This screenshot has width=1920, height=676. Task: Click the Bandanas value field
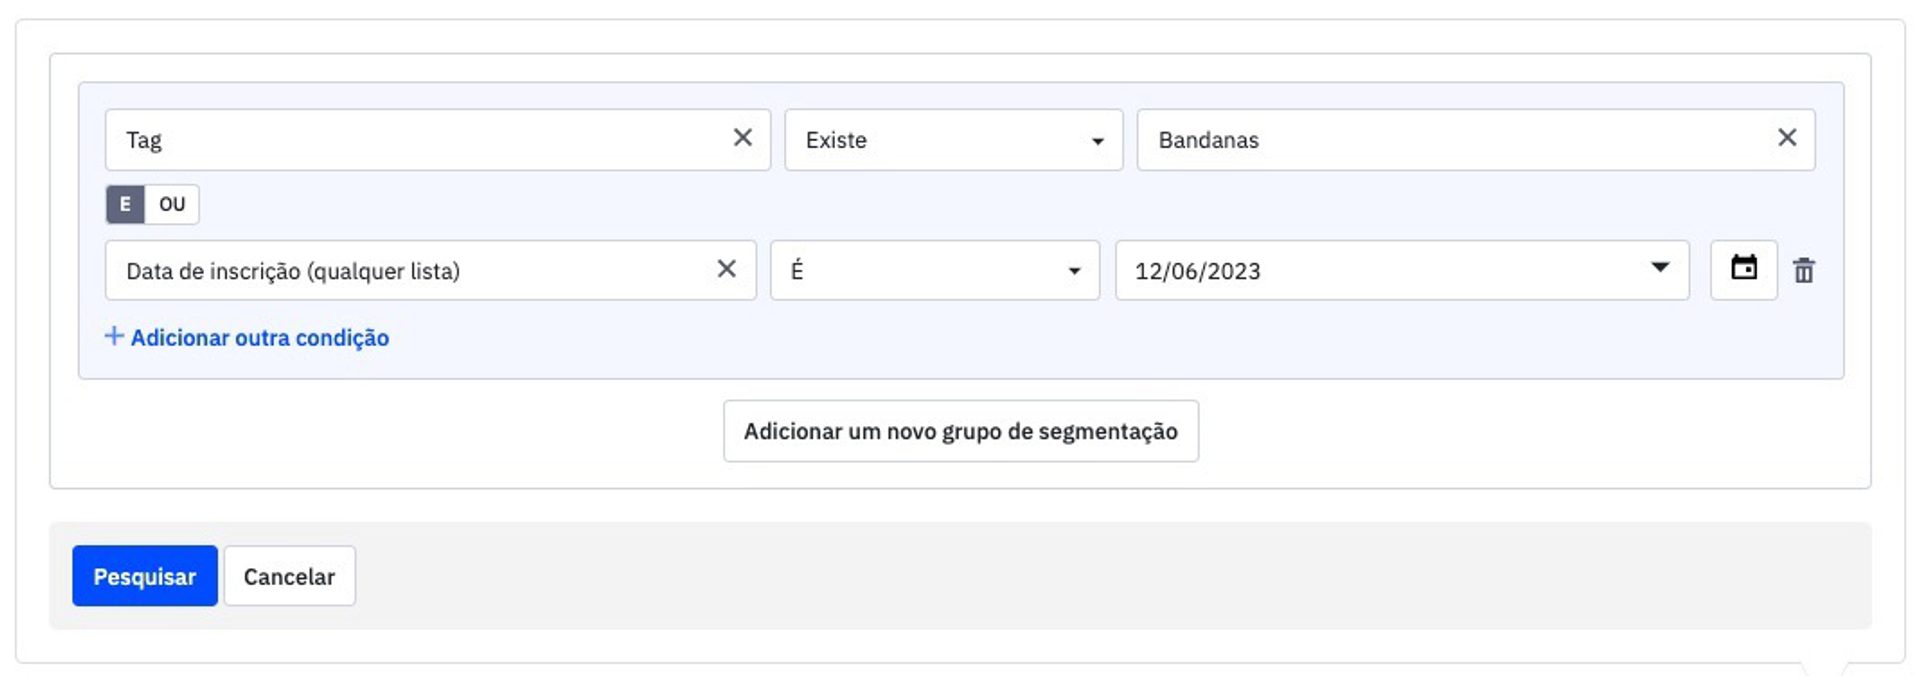1440,140
